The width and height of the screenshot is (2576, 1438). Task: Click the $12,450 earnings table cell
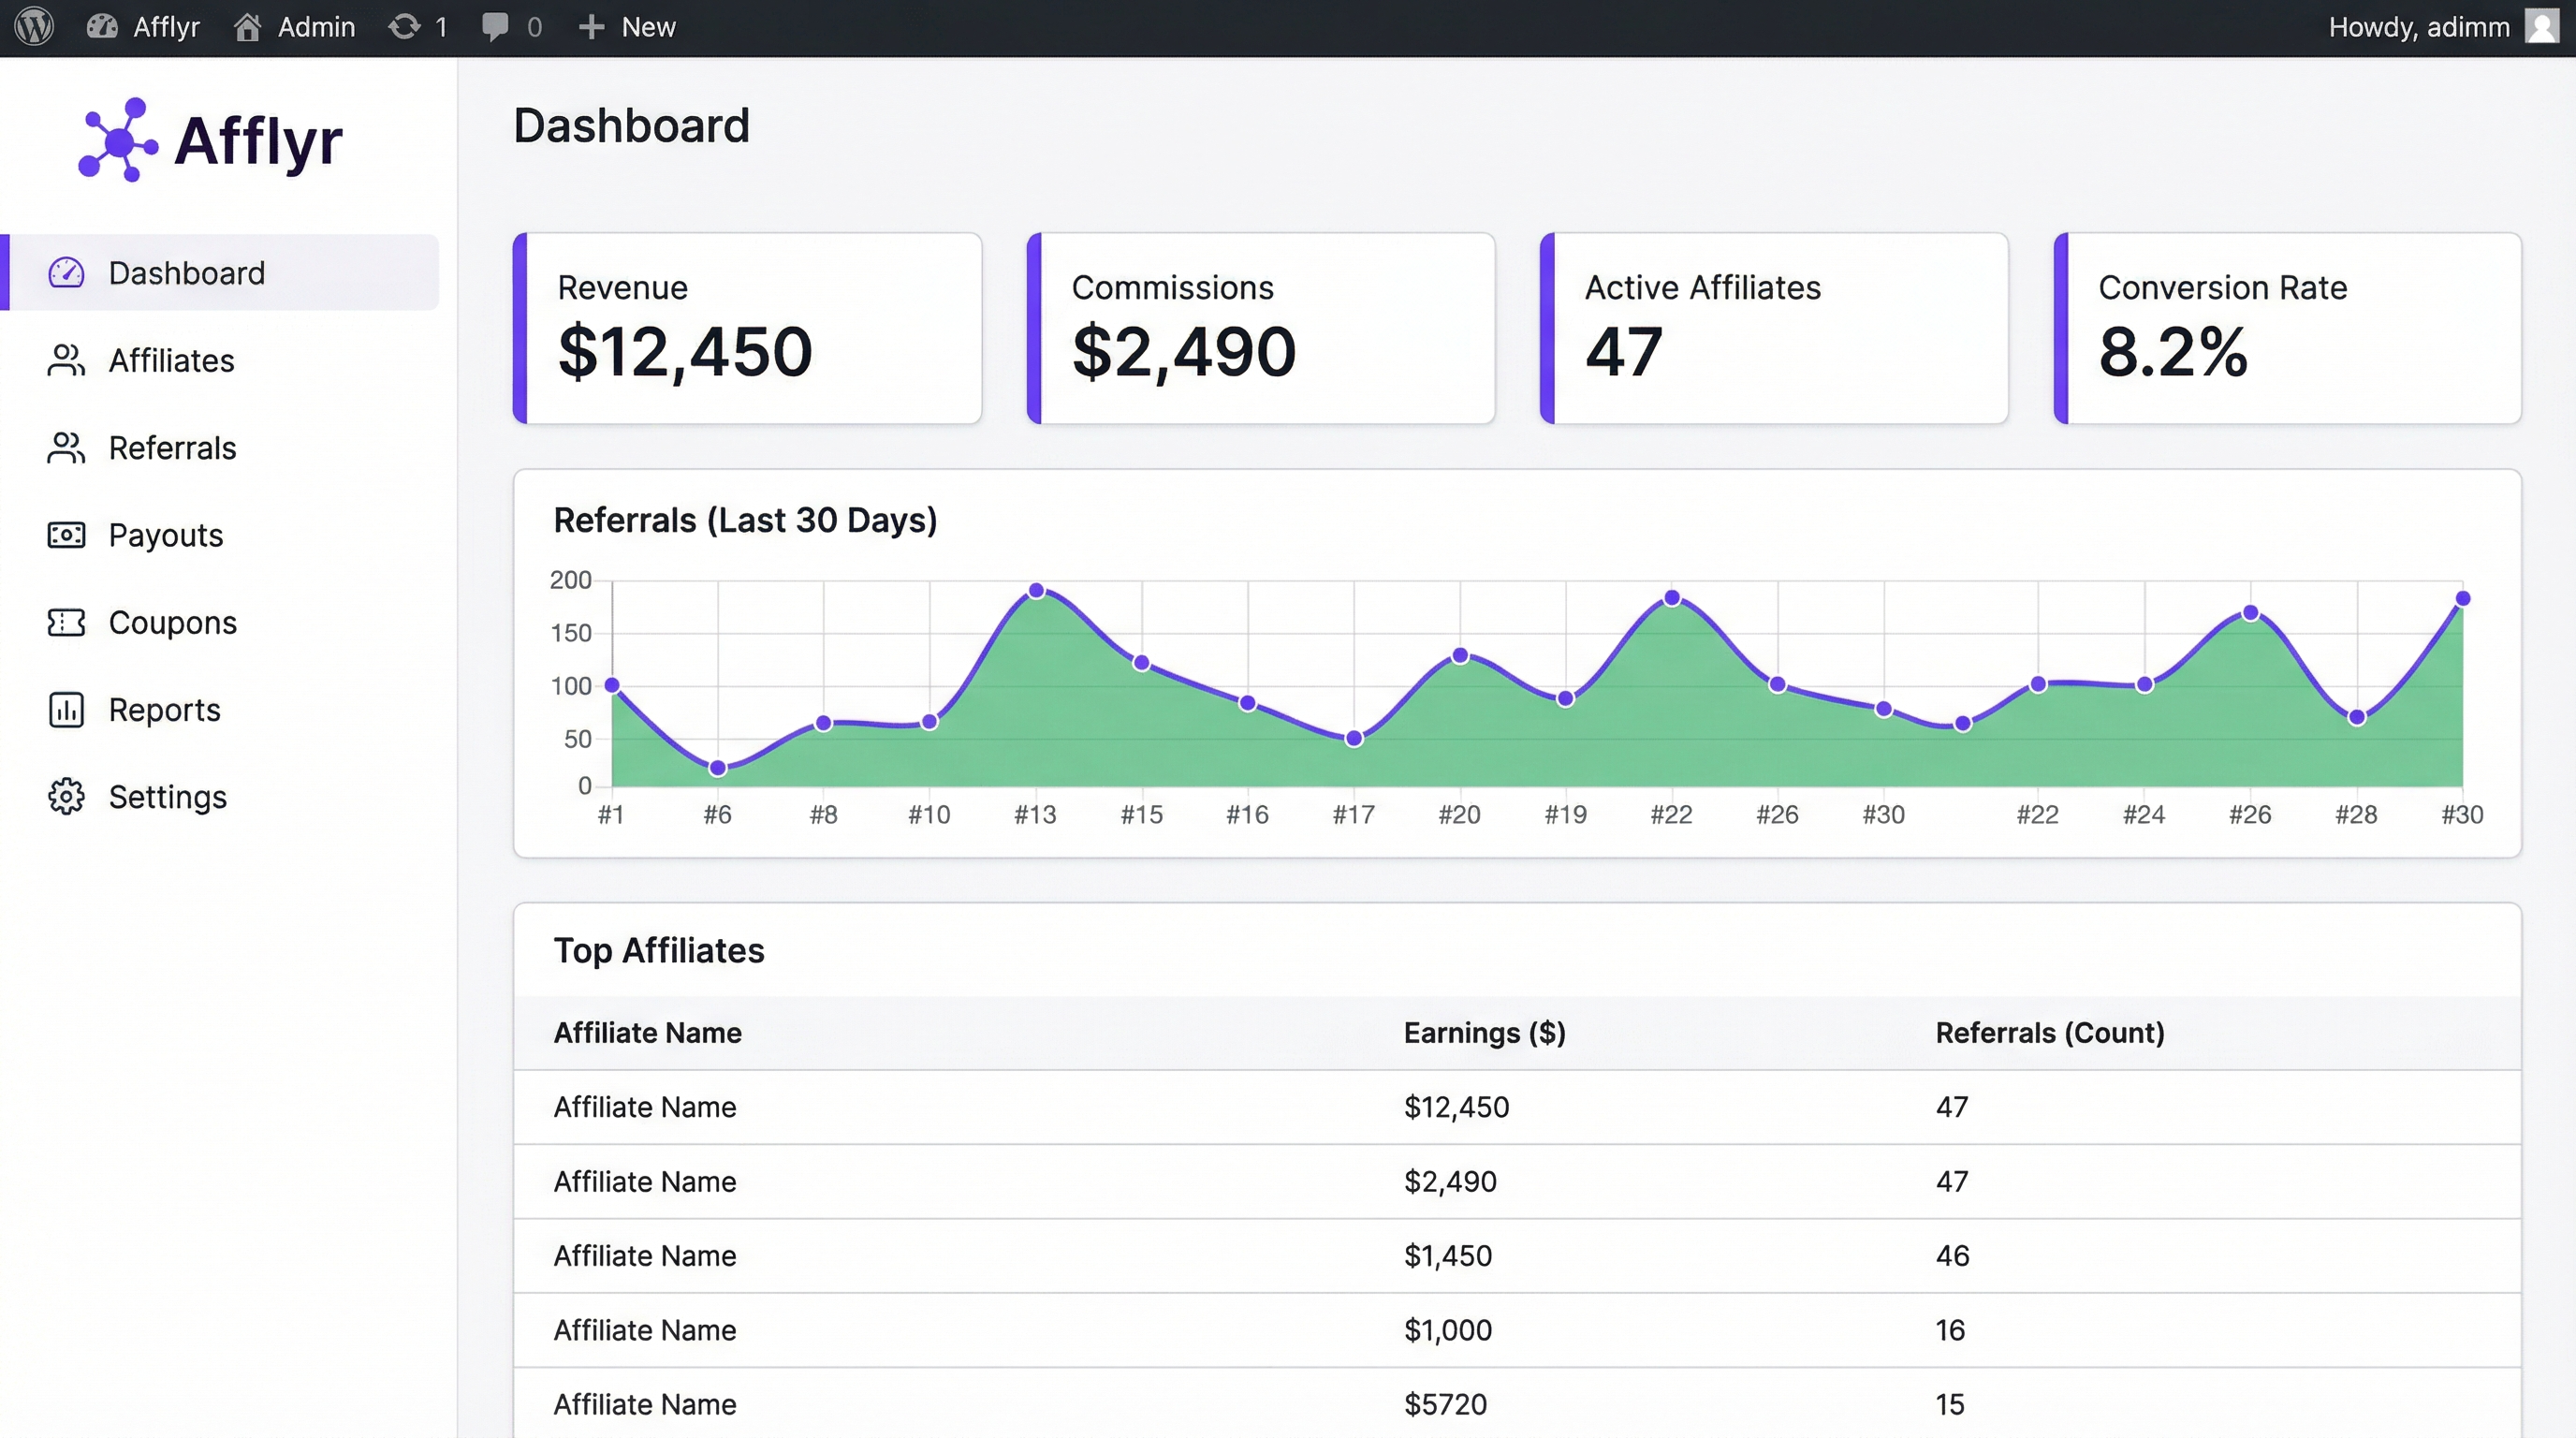[x=1457, y=1107]
